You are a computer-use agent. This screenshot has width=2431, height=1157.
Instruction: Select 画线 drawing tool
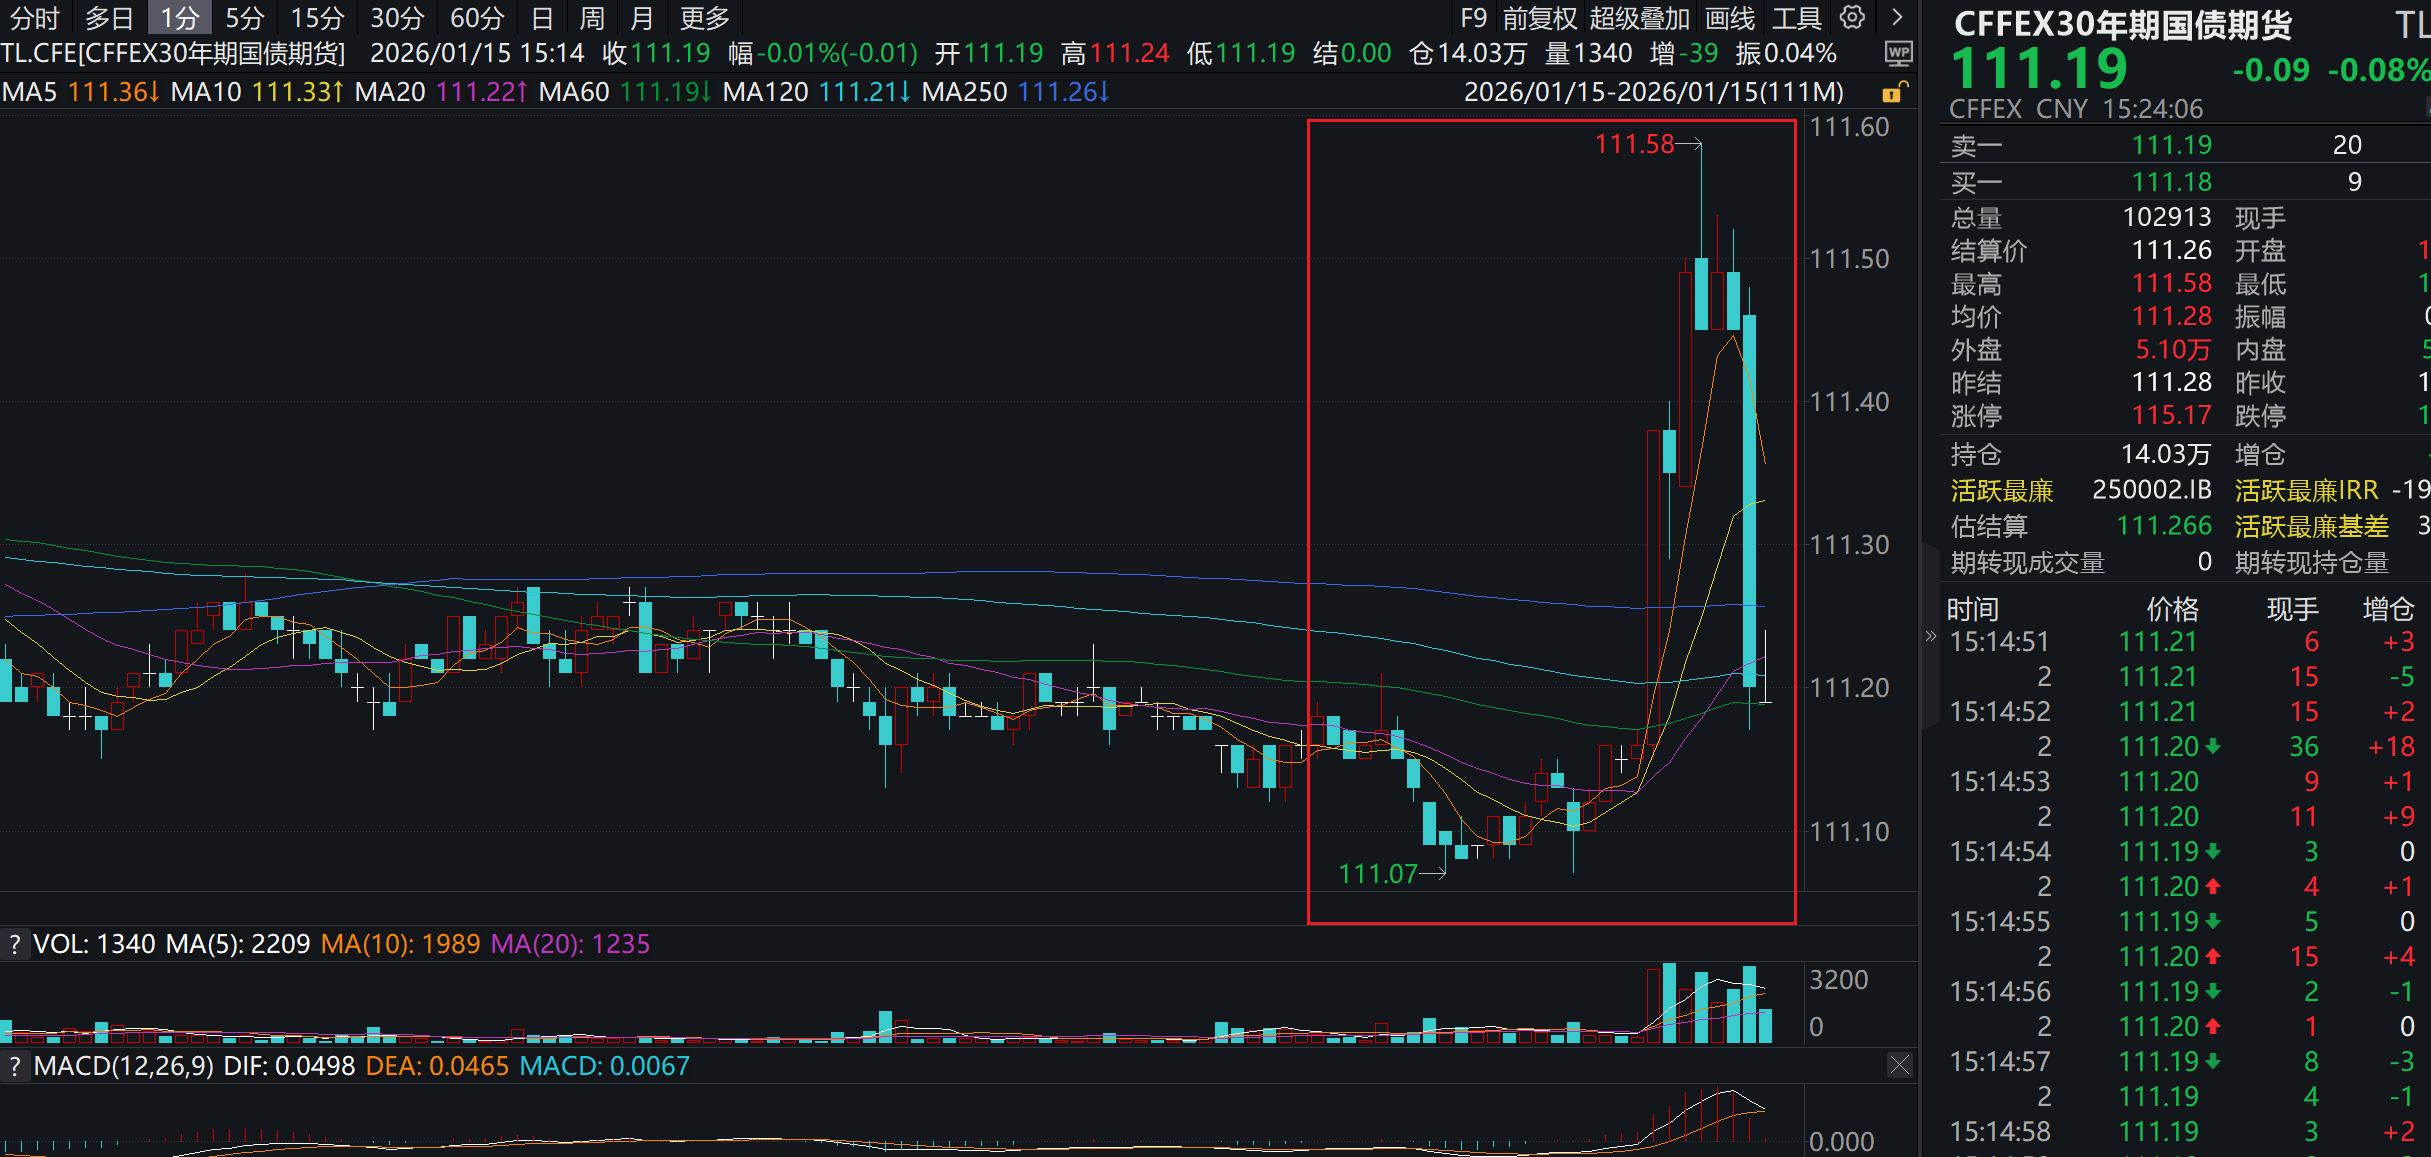pos(1730,18)
